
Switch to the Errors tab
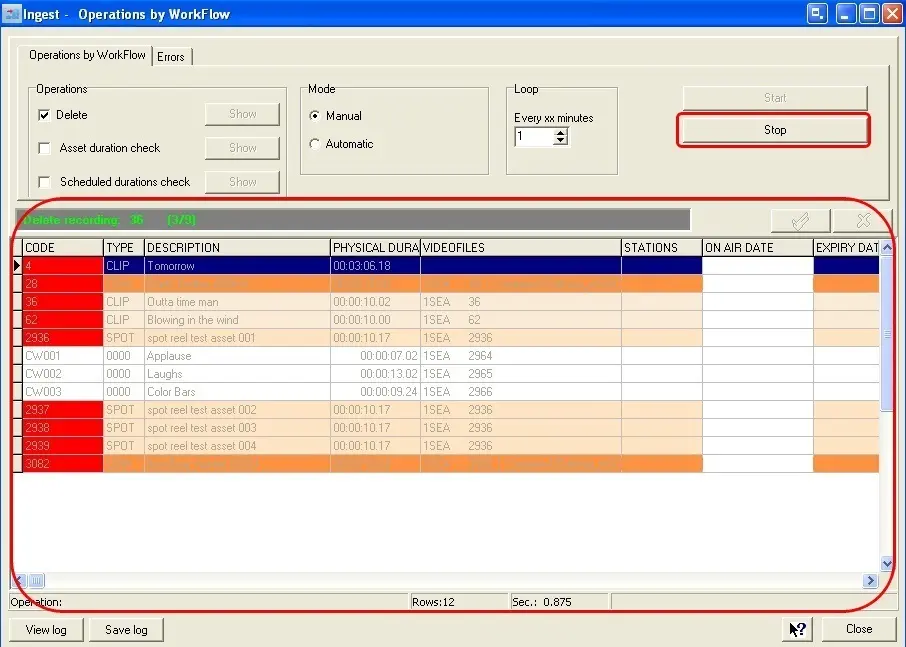(171, 57)
